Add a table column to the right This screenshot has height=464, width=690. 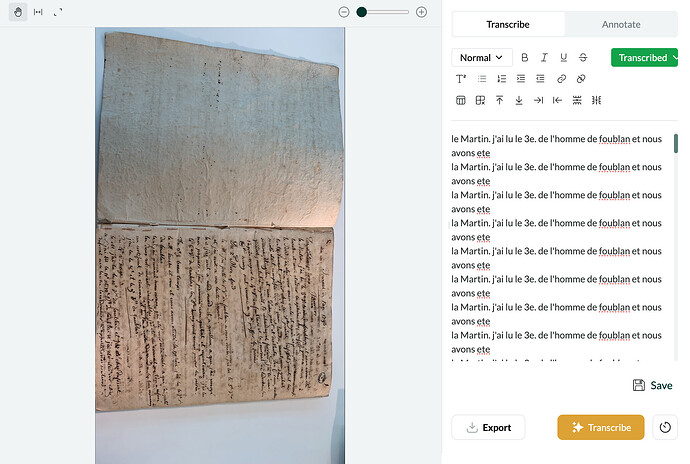tap(538, 100)
